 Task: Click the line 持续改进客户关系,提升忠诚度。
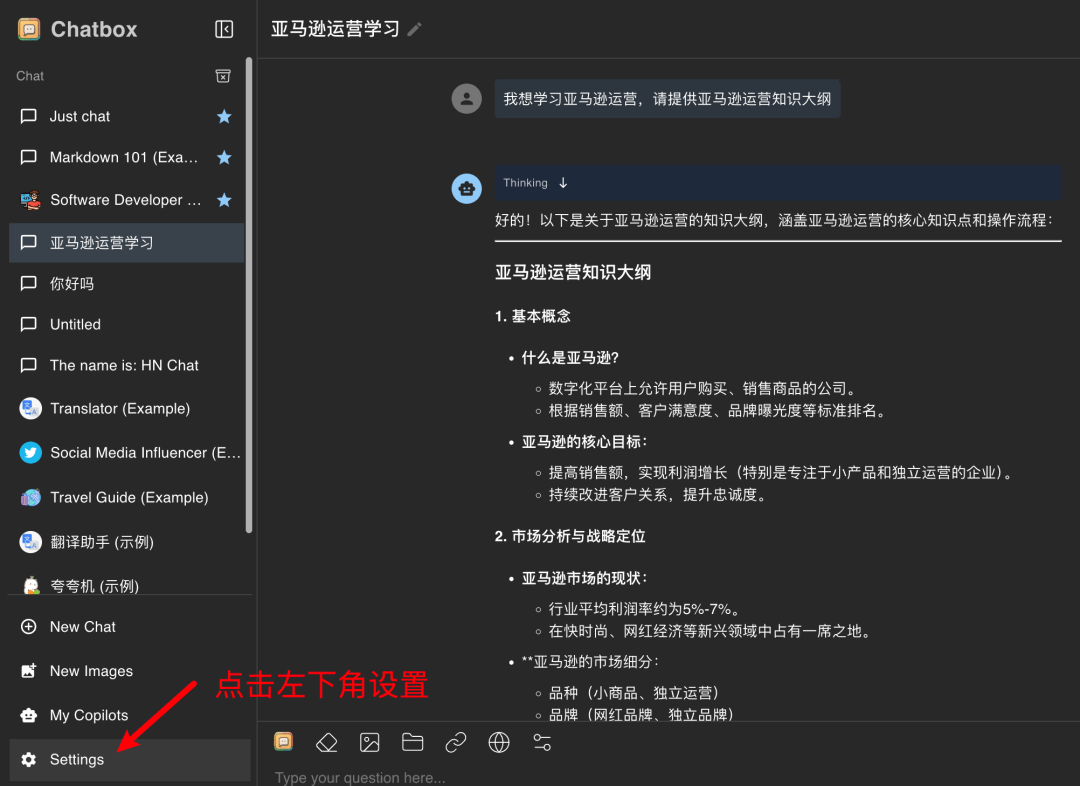[658, 495]
